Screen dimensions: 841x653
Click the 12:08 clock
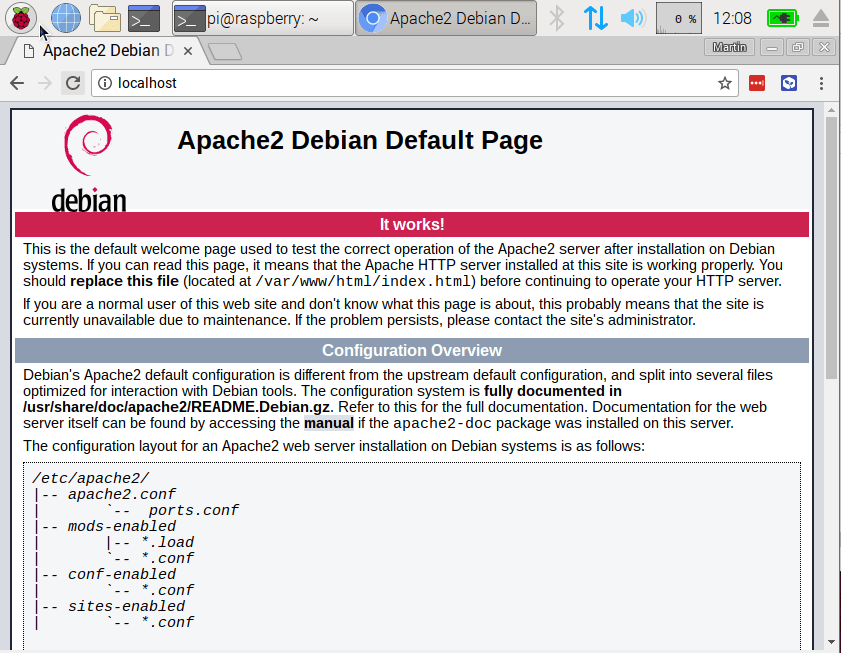[732, 18]
